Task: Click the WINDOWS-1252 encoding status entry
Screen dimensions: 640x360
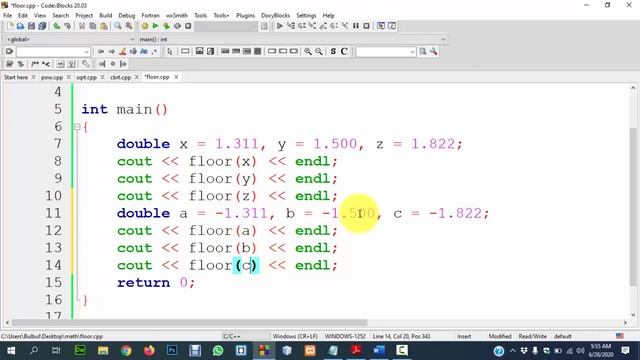Action: pyautogui.click(x=345, y=336)
